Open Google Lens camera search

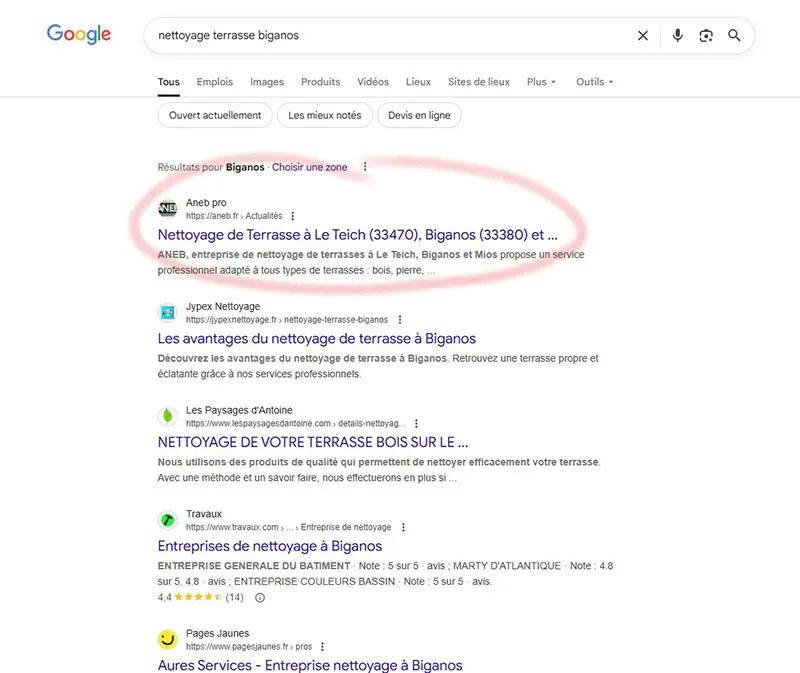[706, 35]
